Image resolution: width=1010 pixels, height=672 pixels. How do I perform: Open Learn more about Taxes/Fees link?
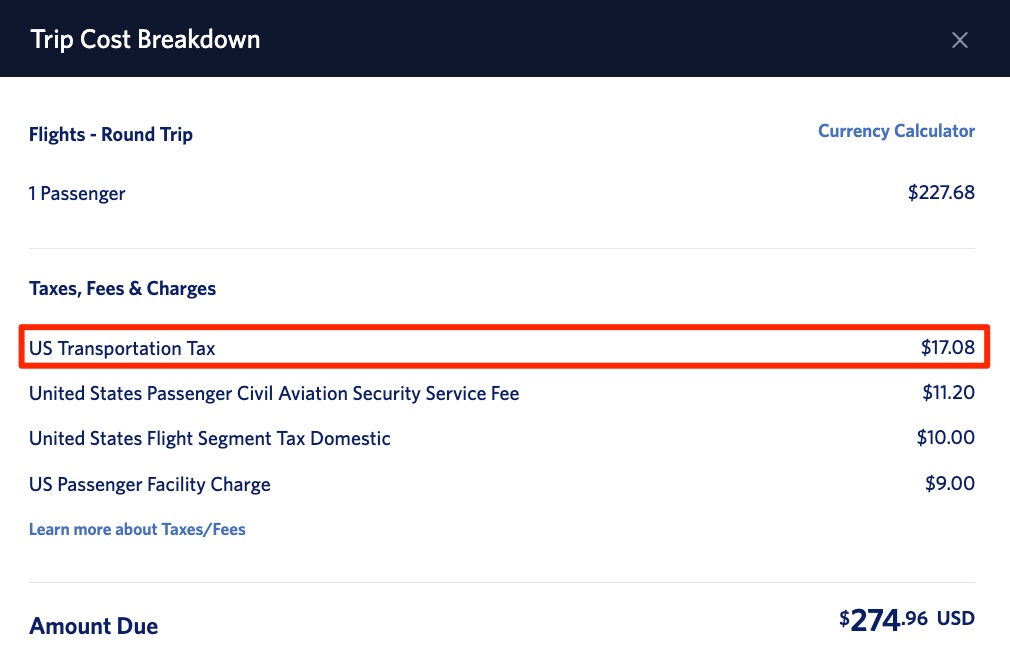(x=137, y=530)
